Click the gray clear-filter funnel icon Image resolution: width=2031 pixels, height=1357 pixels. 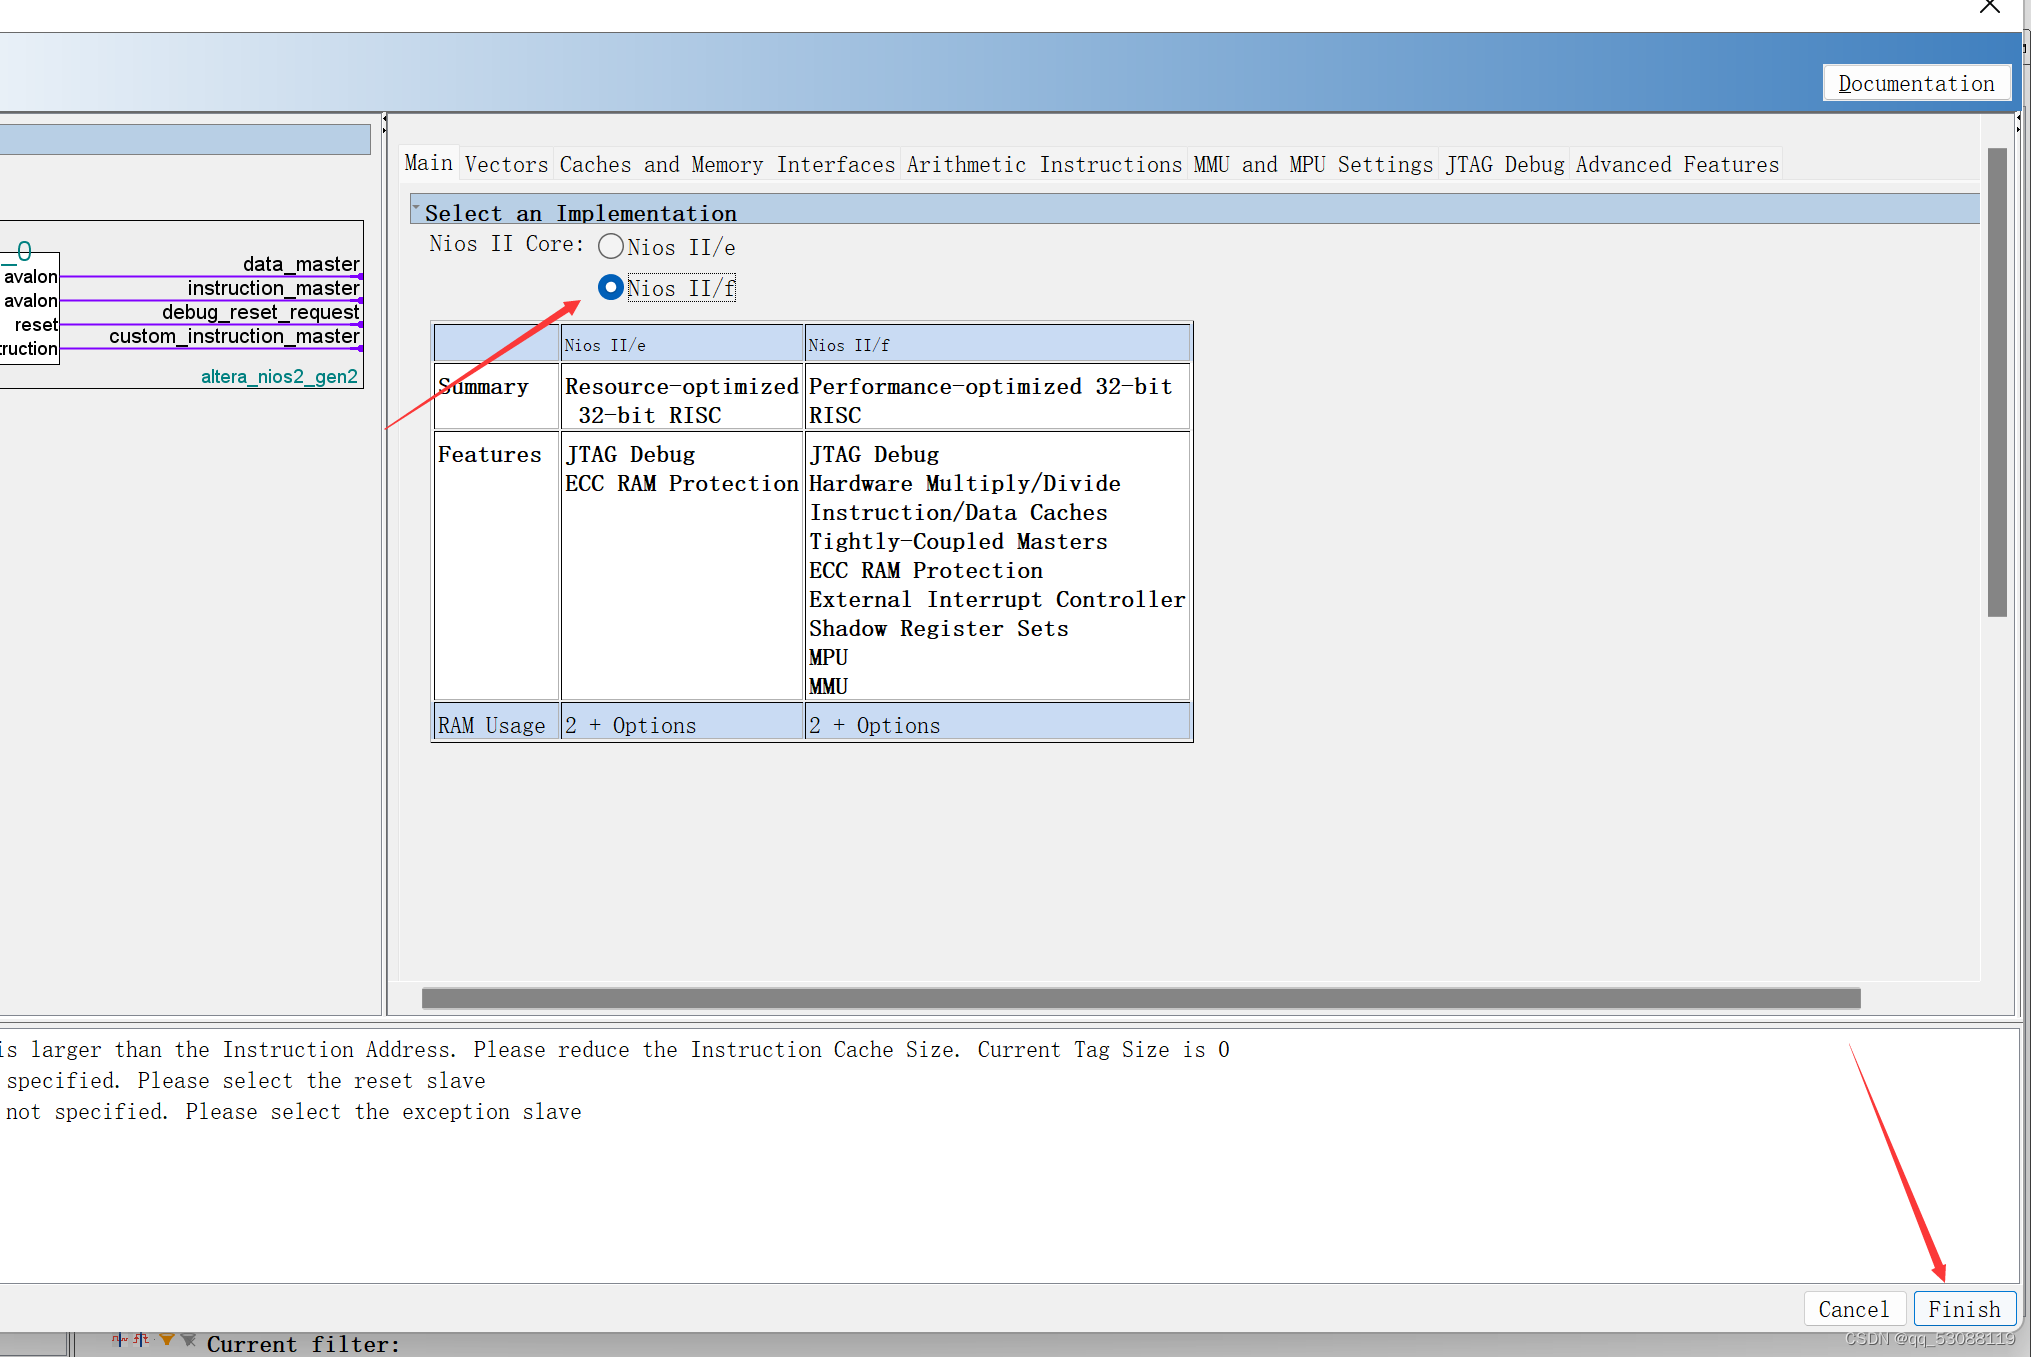pyautogui.click(x=188, y=1340)
